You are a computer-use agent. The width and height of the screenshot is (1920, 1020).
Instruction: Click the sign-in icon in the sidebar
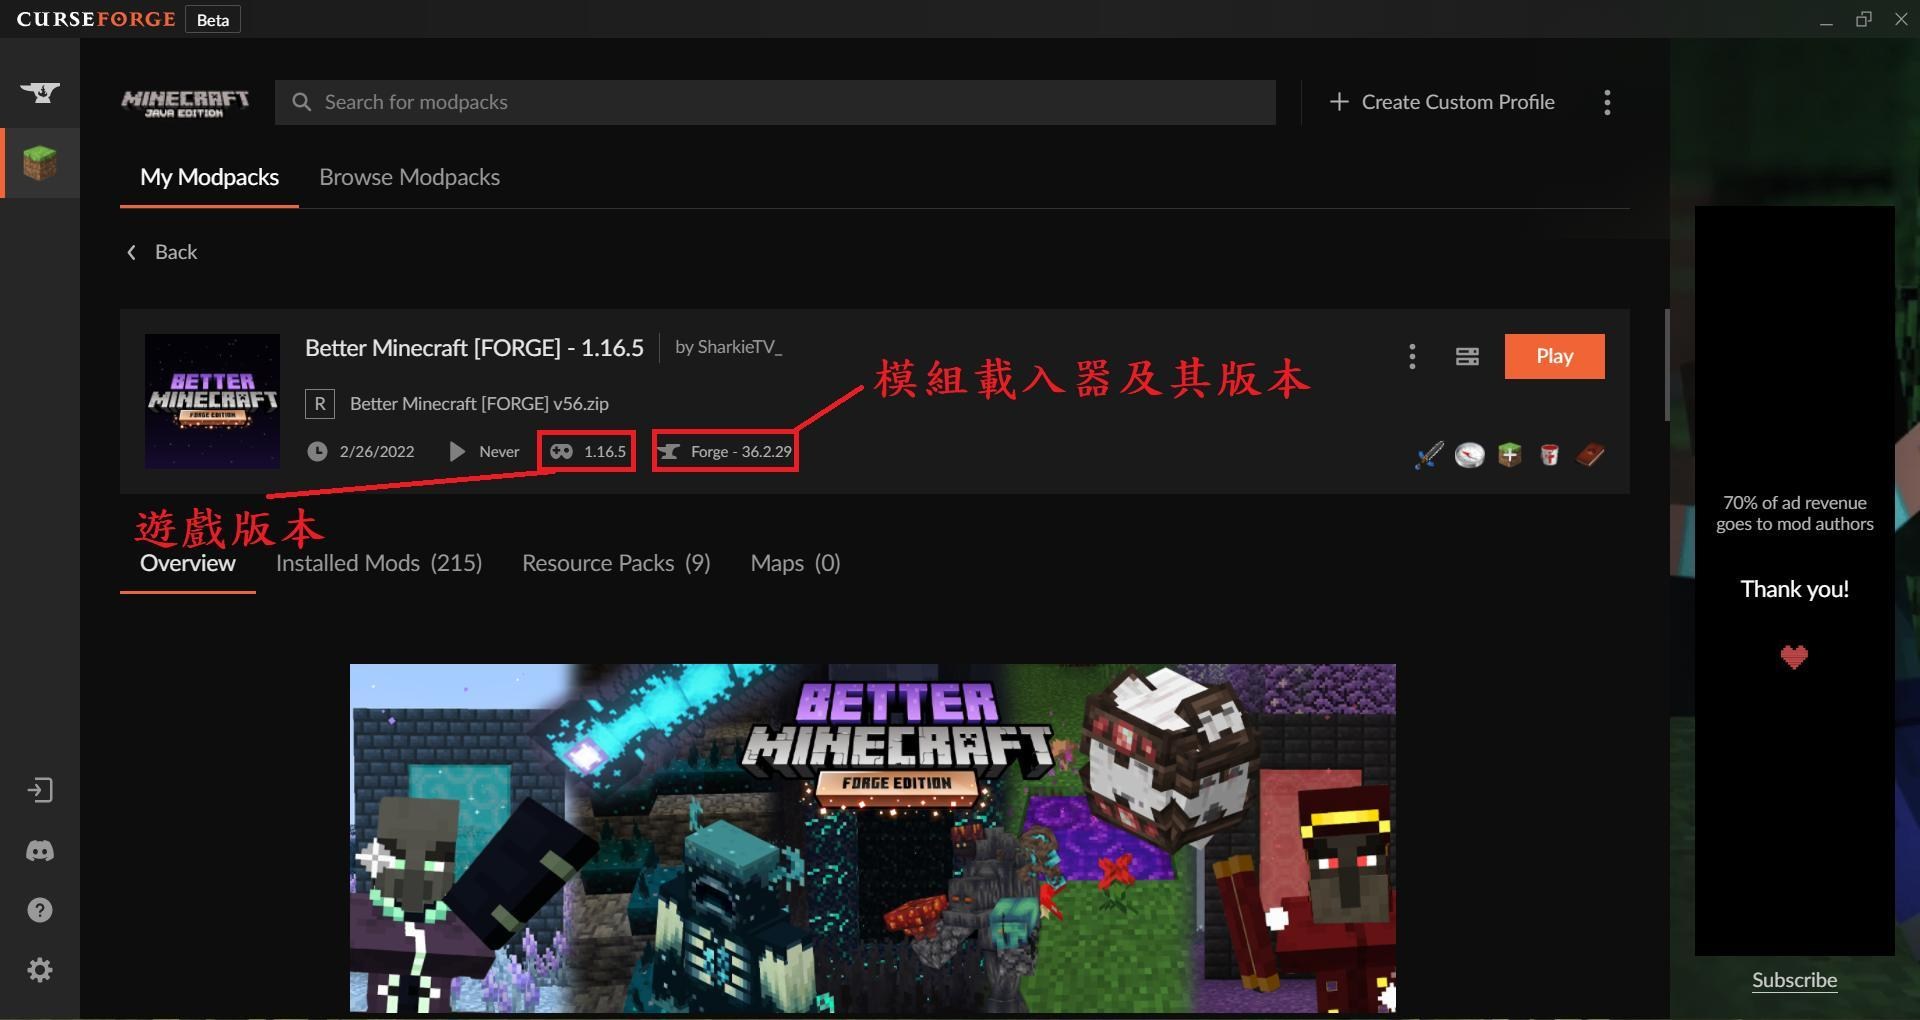(40, 789)
